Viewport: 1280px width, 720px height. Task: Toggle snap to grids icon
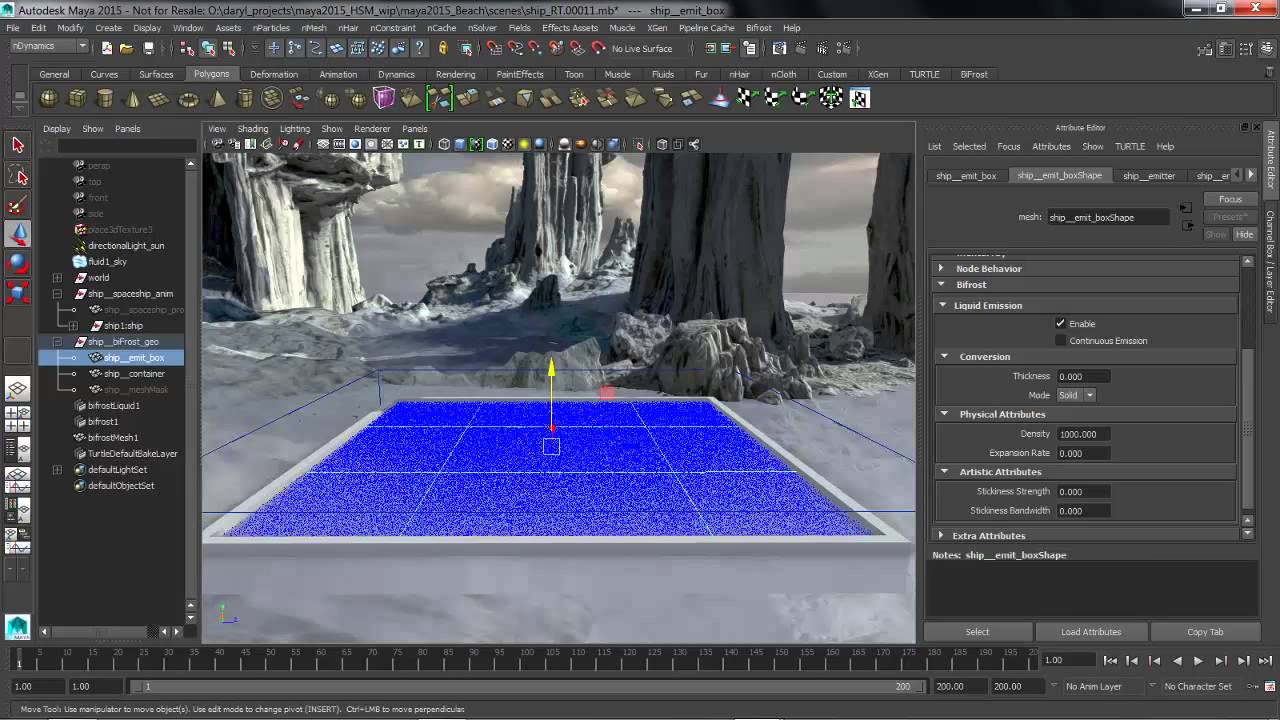point(493,48)
